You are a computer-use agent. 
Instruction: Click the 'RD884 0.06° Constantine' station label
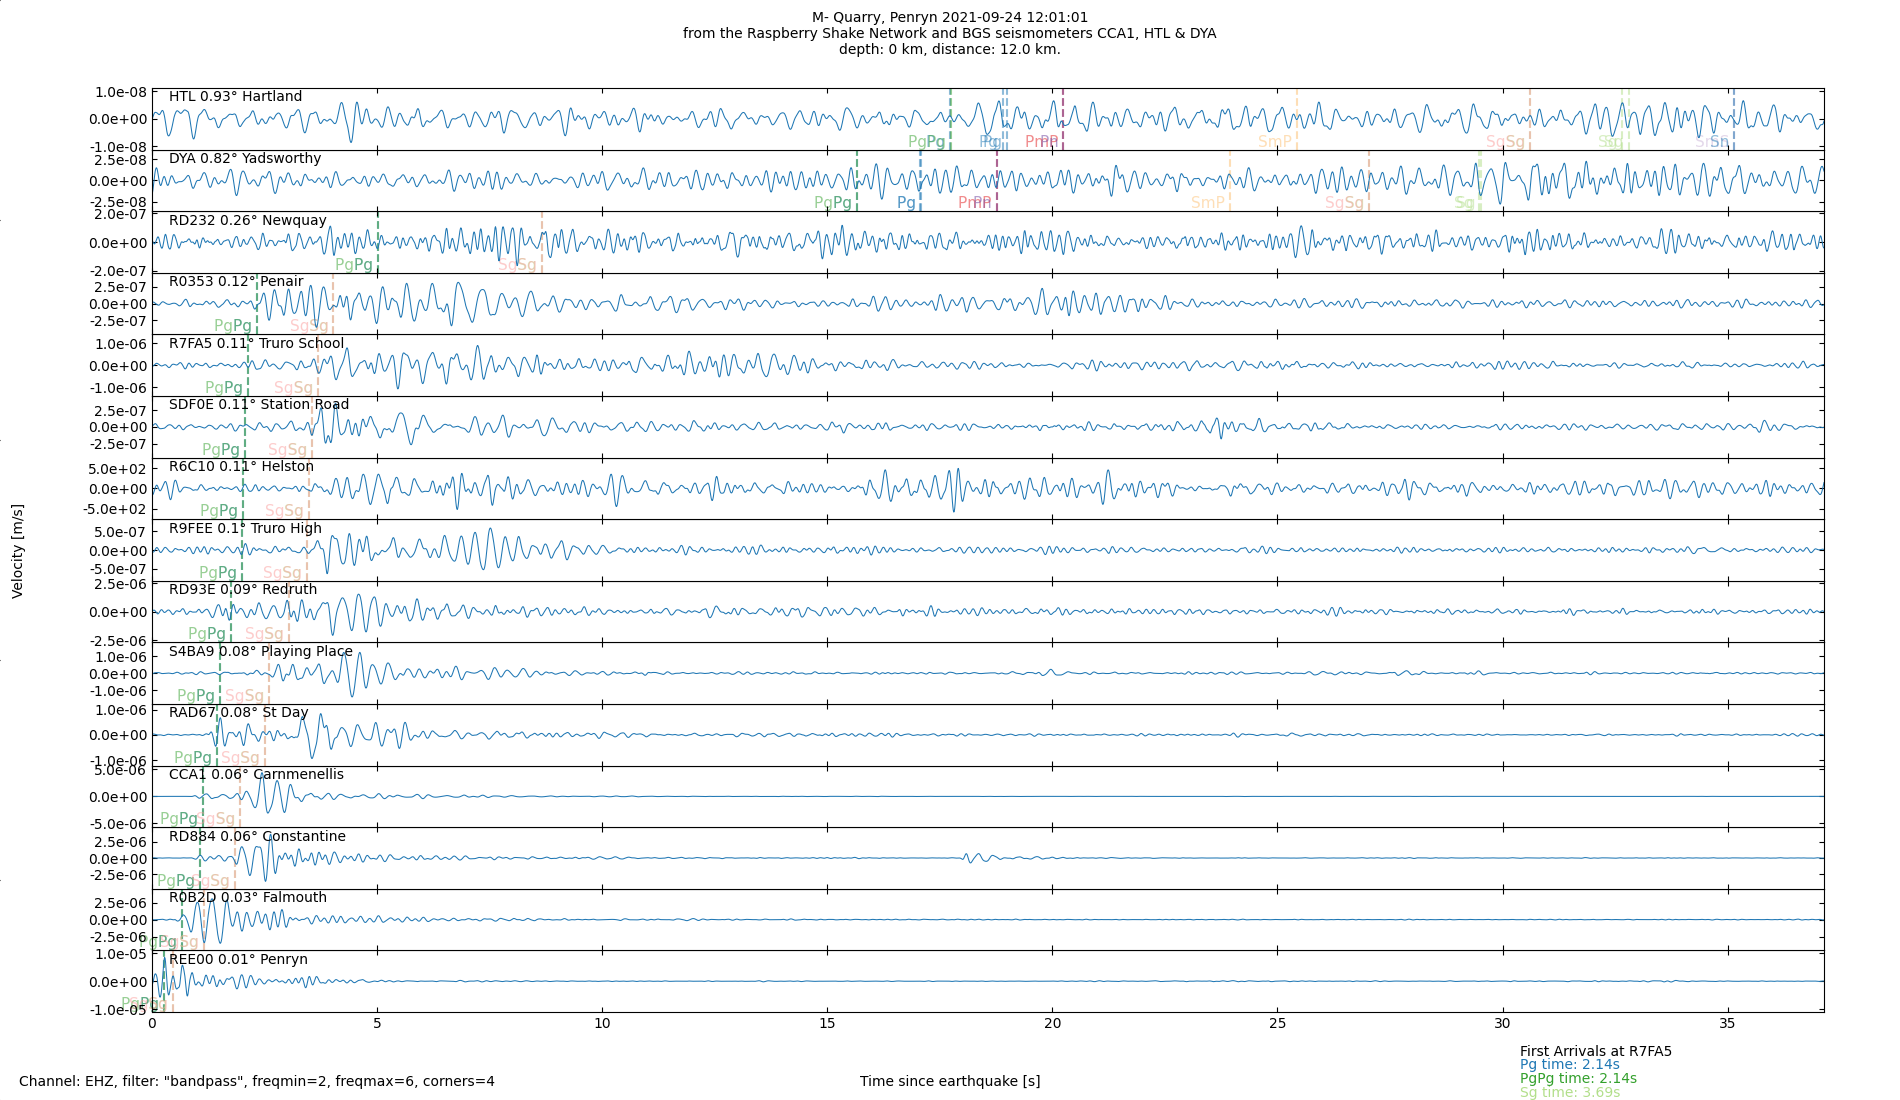(257, 836)
